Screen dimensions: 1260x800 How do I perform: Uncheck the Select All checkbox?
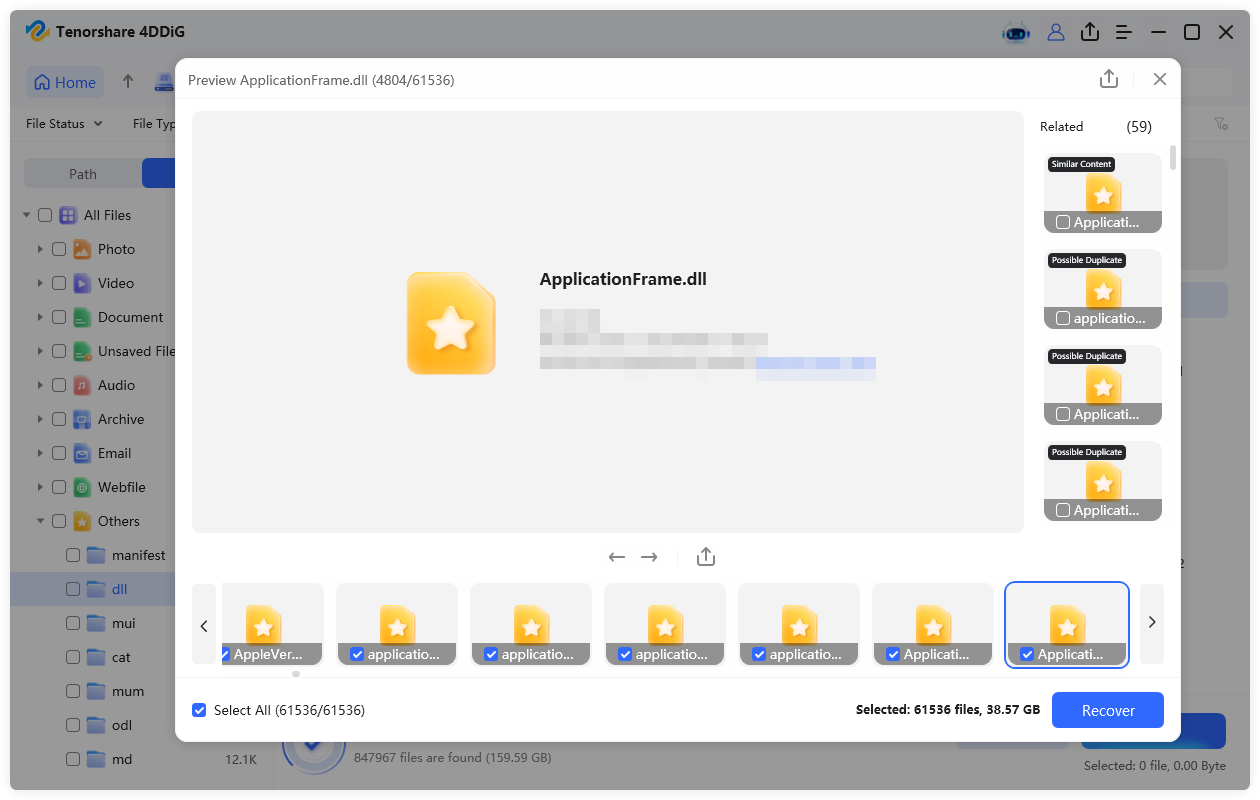click(x=199, y=710)
